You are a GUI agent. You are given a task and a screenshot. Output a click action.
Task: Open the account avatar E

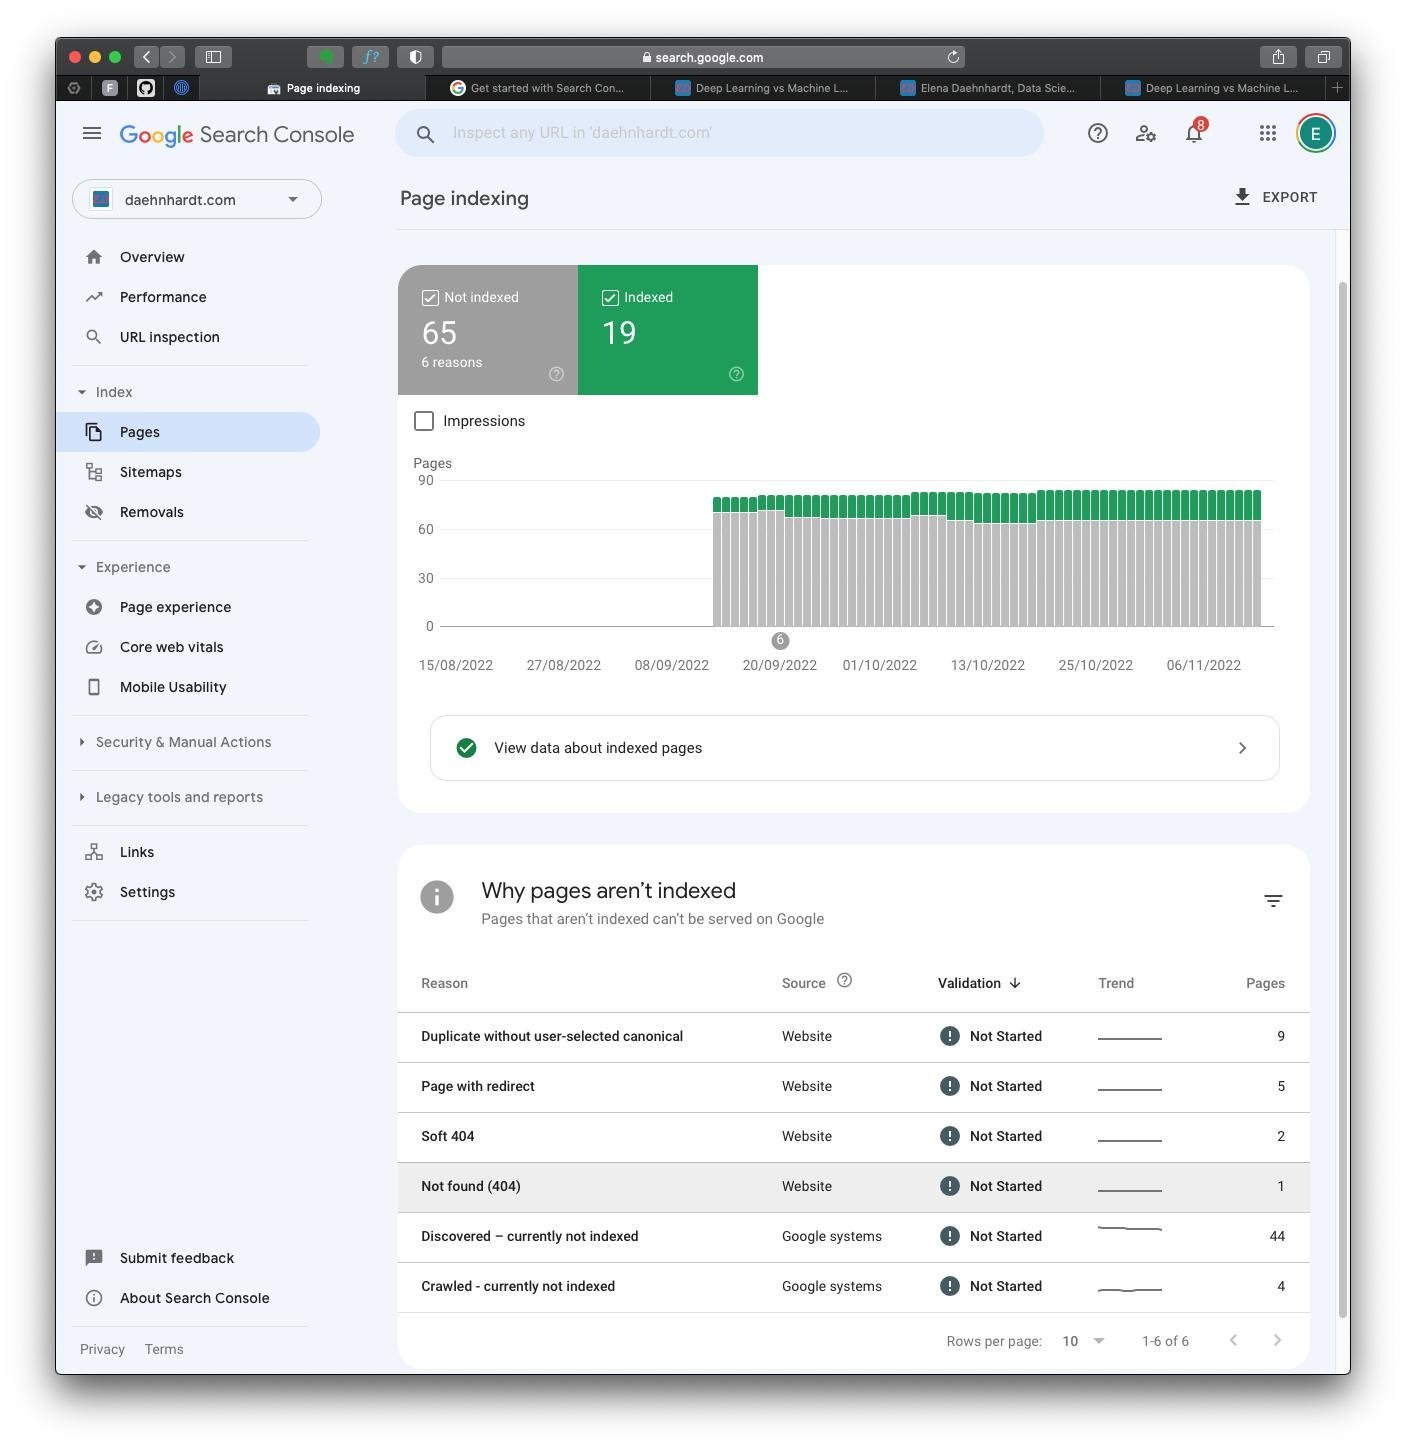pyautogui.click(x=1316, y=133)
